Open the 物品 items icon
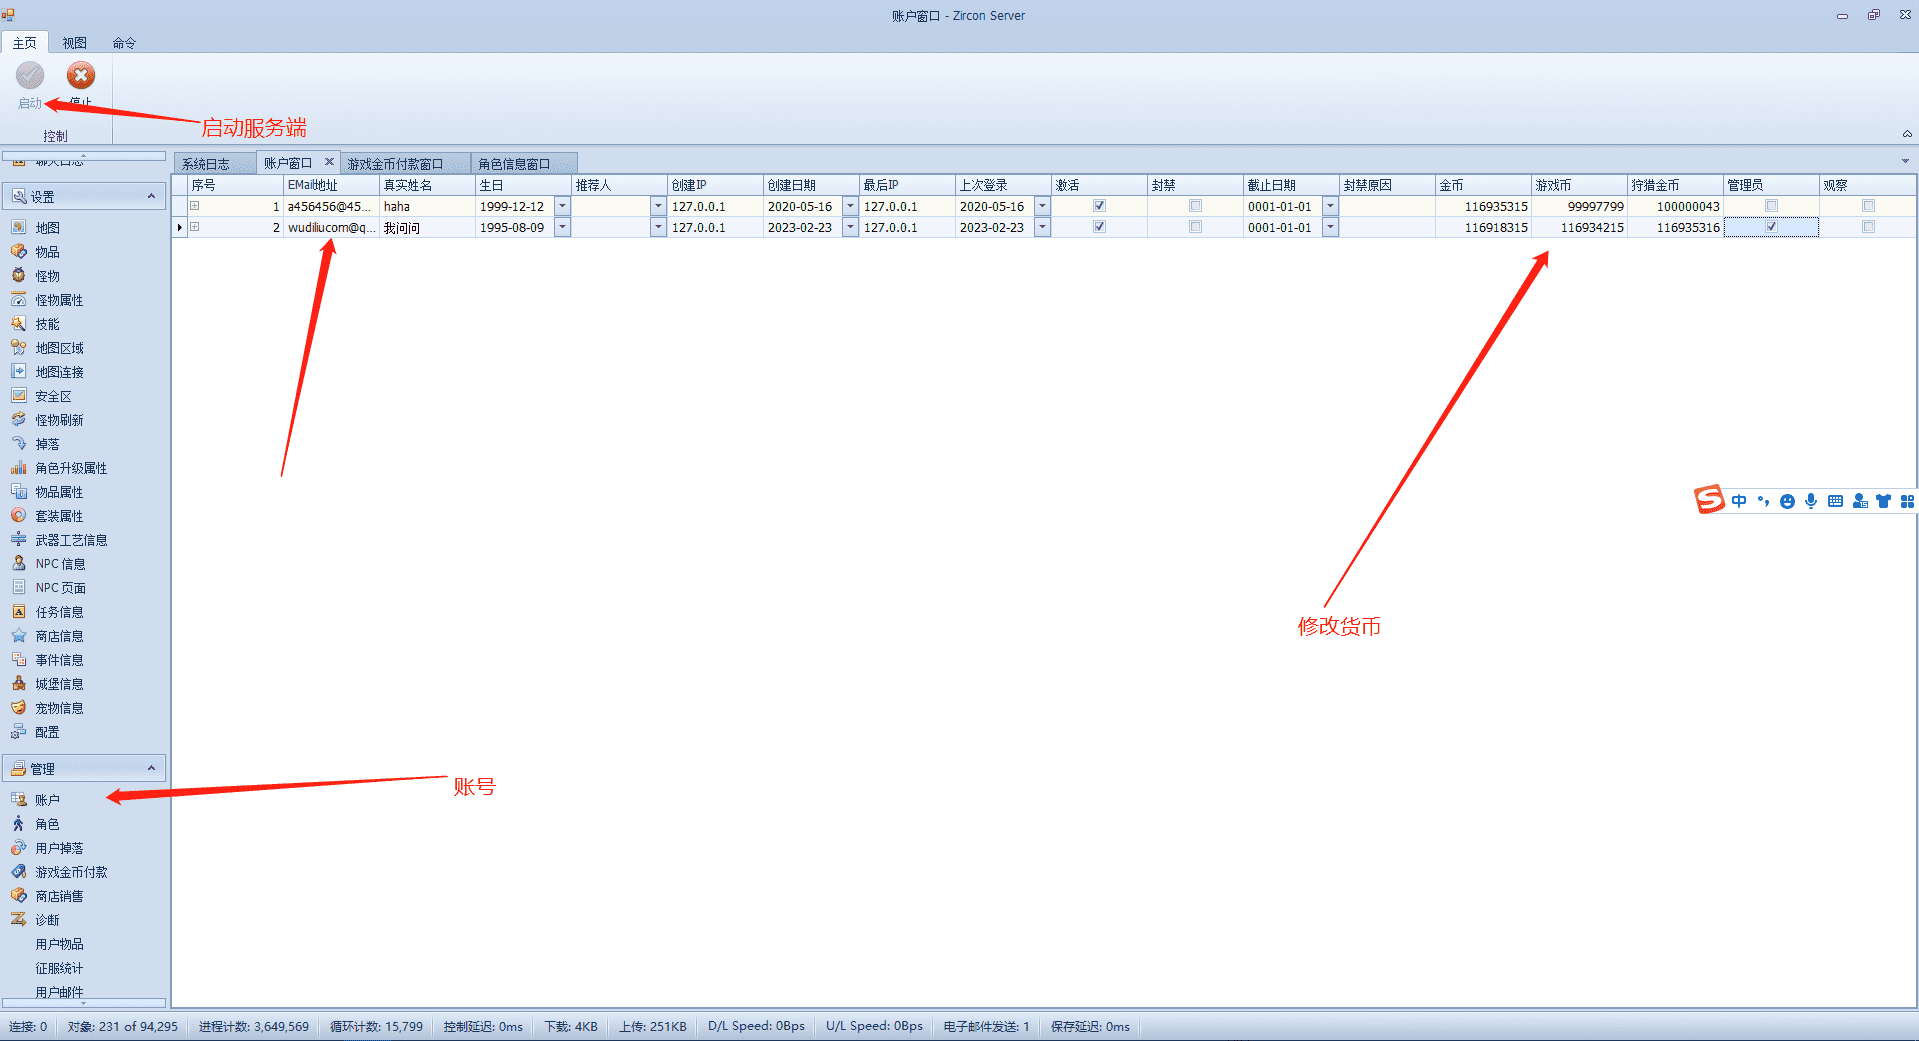 [x=19, y=251]
